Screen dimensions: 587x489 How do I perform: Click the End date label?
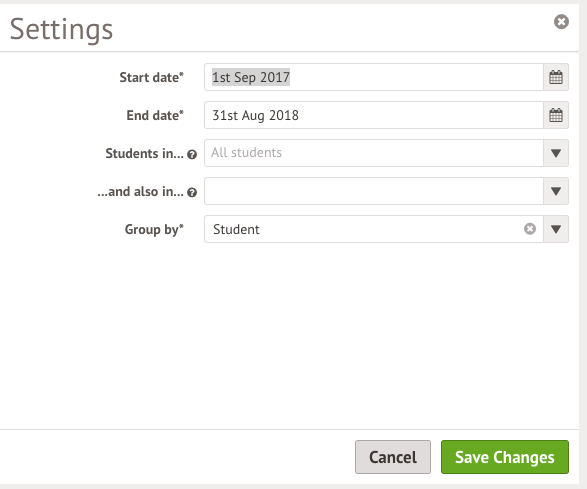[x=155, y=115]
